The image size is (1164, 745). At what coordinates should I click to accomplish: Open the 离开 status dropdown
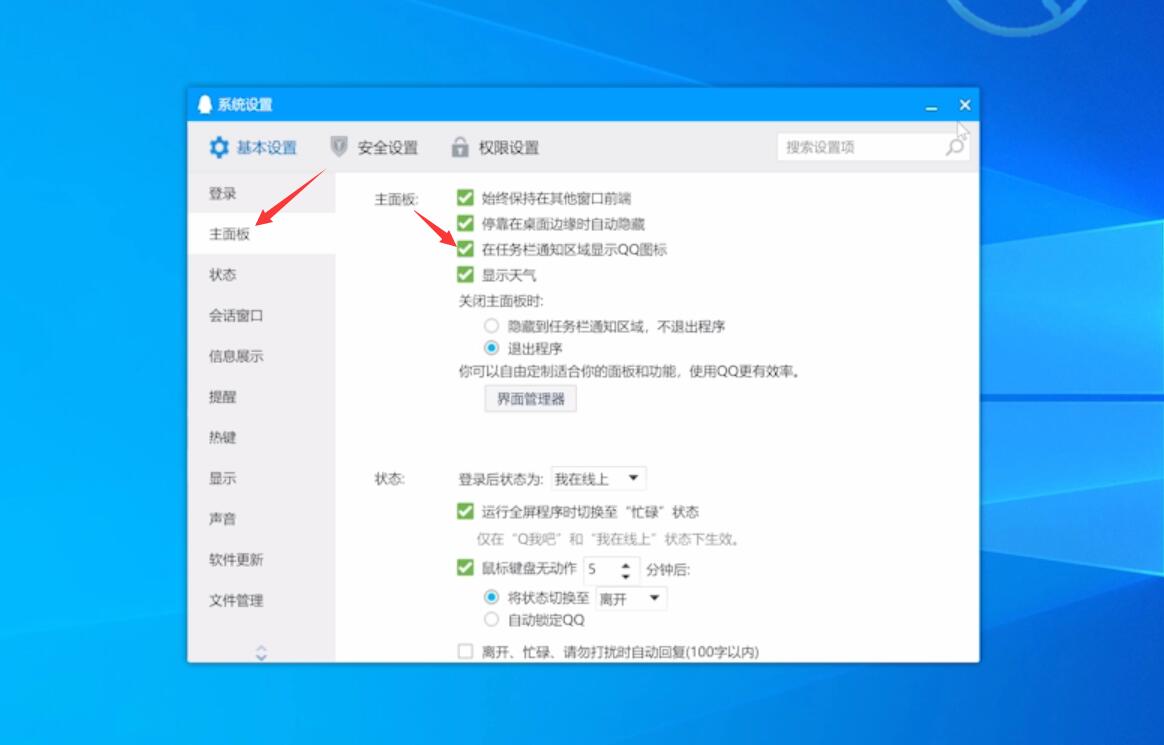tap(631, 598)
